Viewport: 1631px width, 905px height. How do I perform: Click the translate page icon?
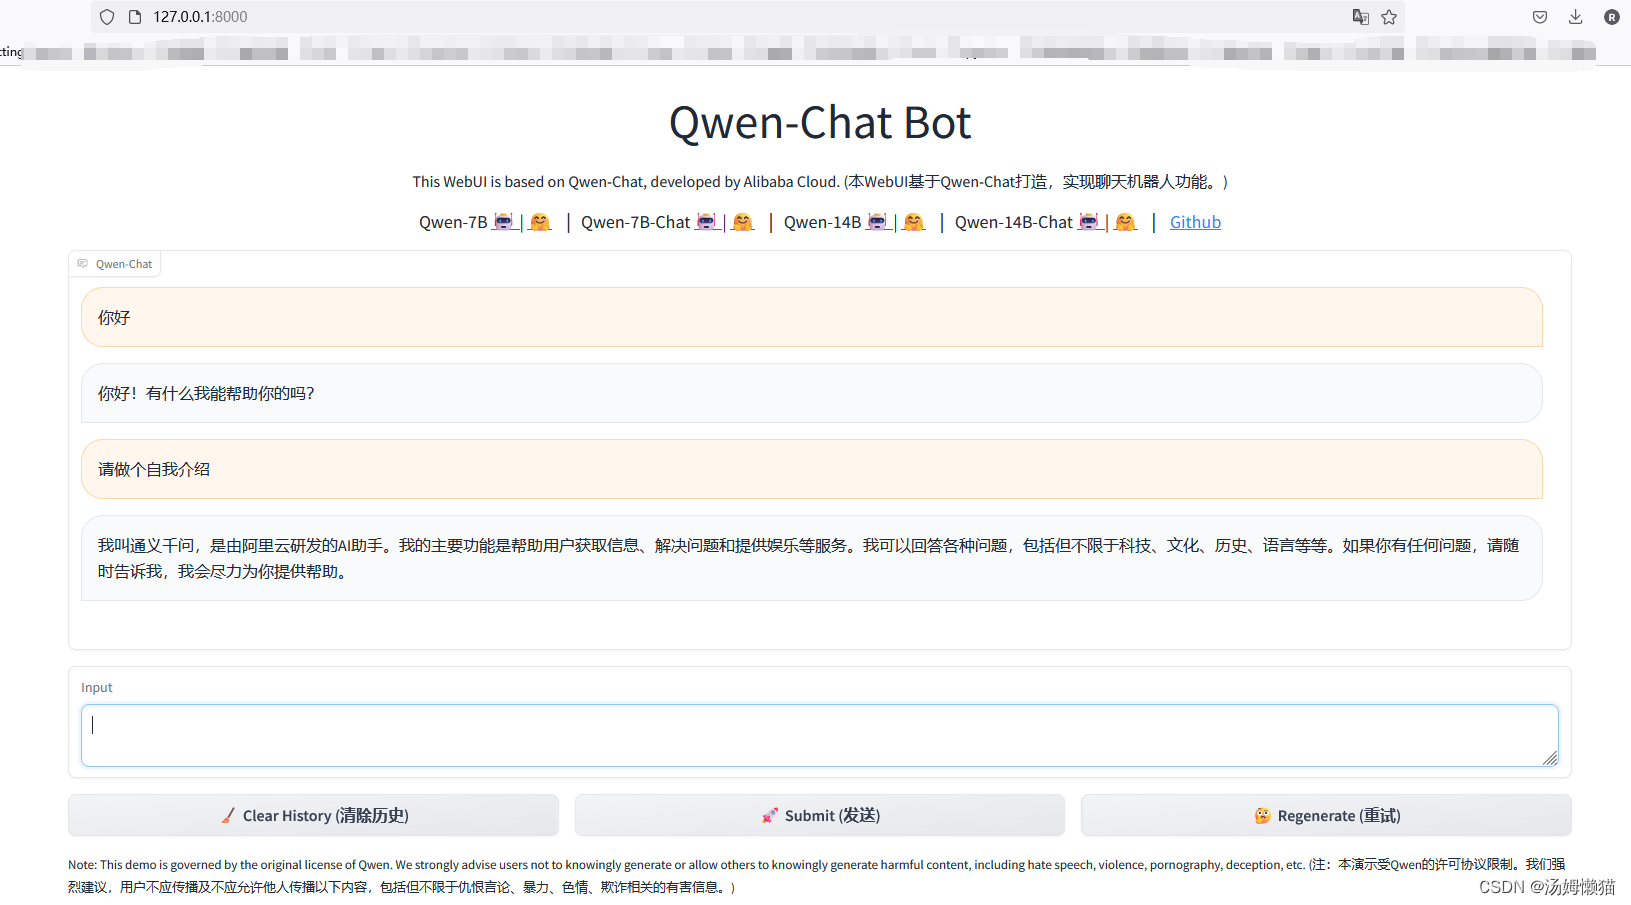coord(1360,17)
